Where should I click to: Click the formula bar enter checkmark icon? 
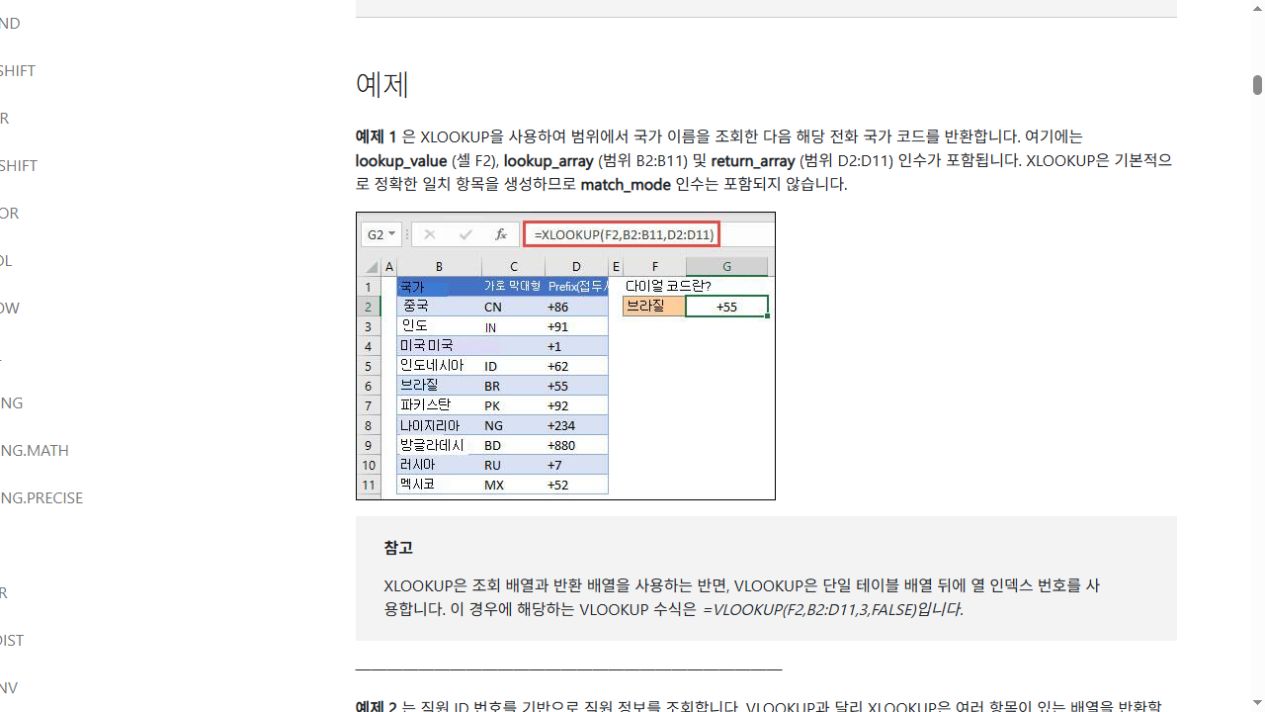466,234
